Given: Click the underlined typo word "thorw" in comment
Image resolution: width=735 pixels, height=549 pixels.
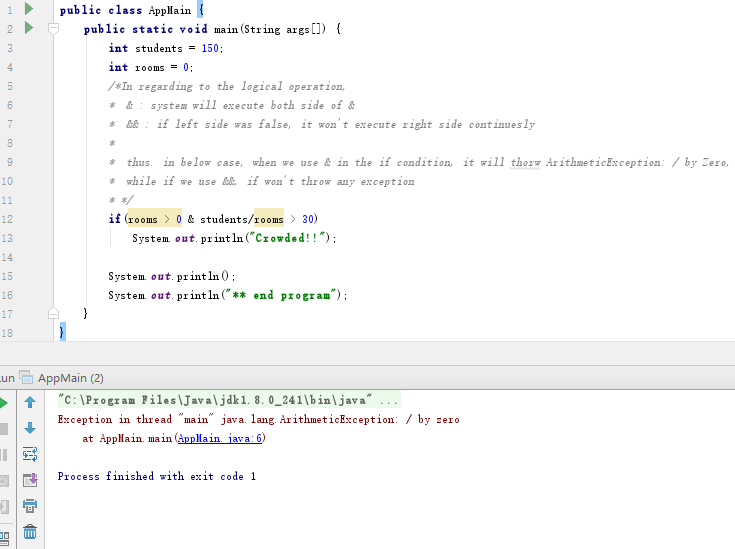Looking at the screenshot, I should 525,162.
